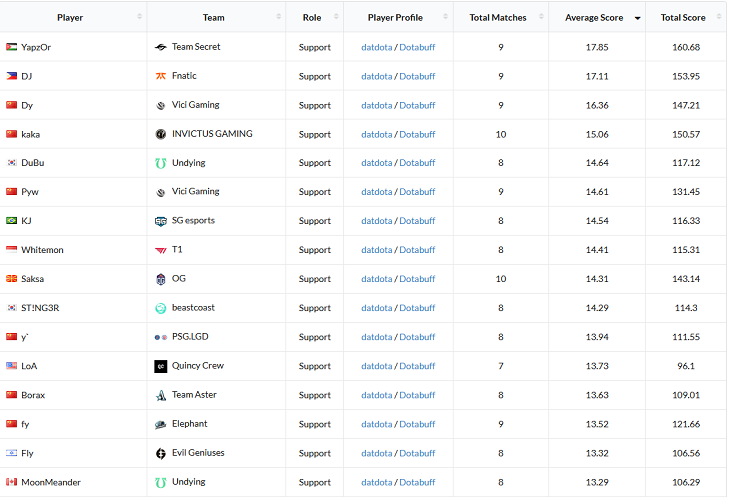Open MoonMeander's datdota profile link
Screen dimensions: 730x497
pos(376,482)
